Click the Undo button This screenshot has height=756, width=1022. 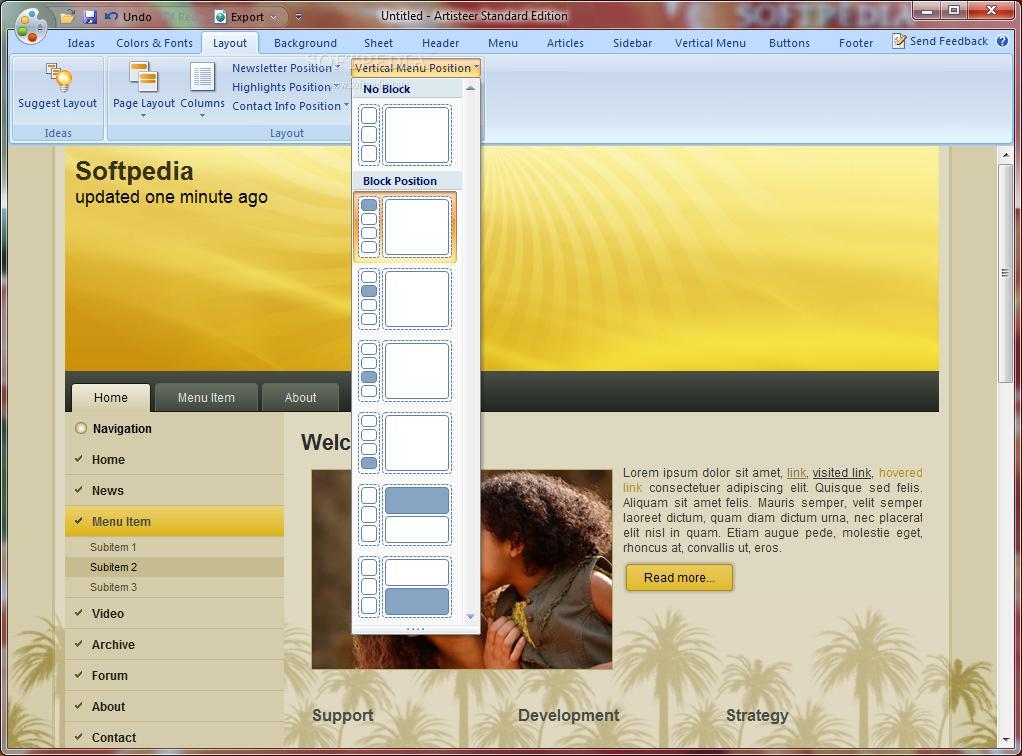pyautogui.click(x=129, y=17)
